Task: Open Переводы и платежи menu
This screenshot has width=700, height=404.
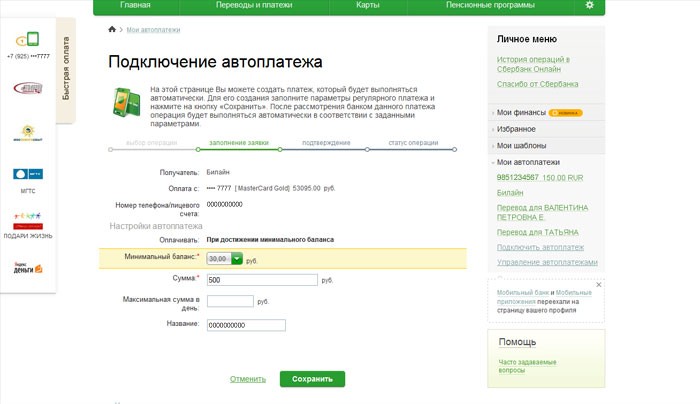Action: pyautogui.click(x=254, y=5)
